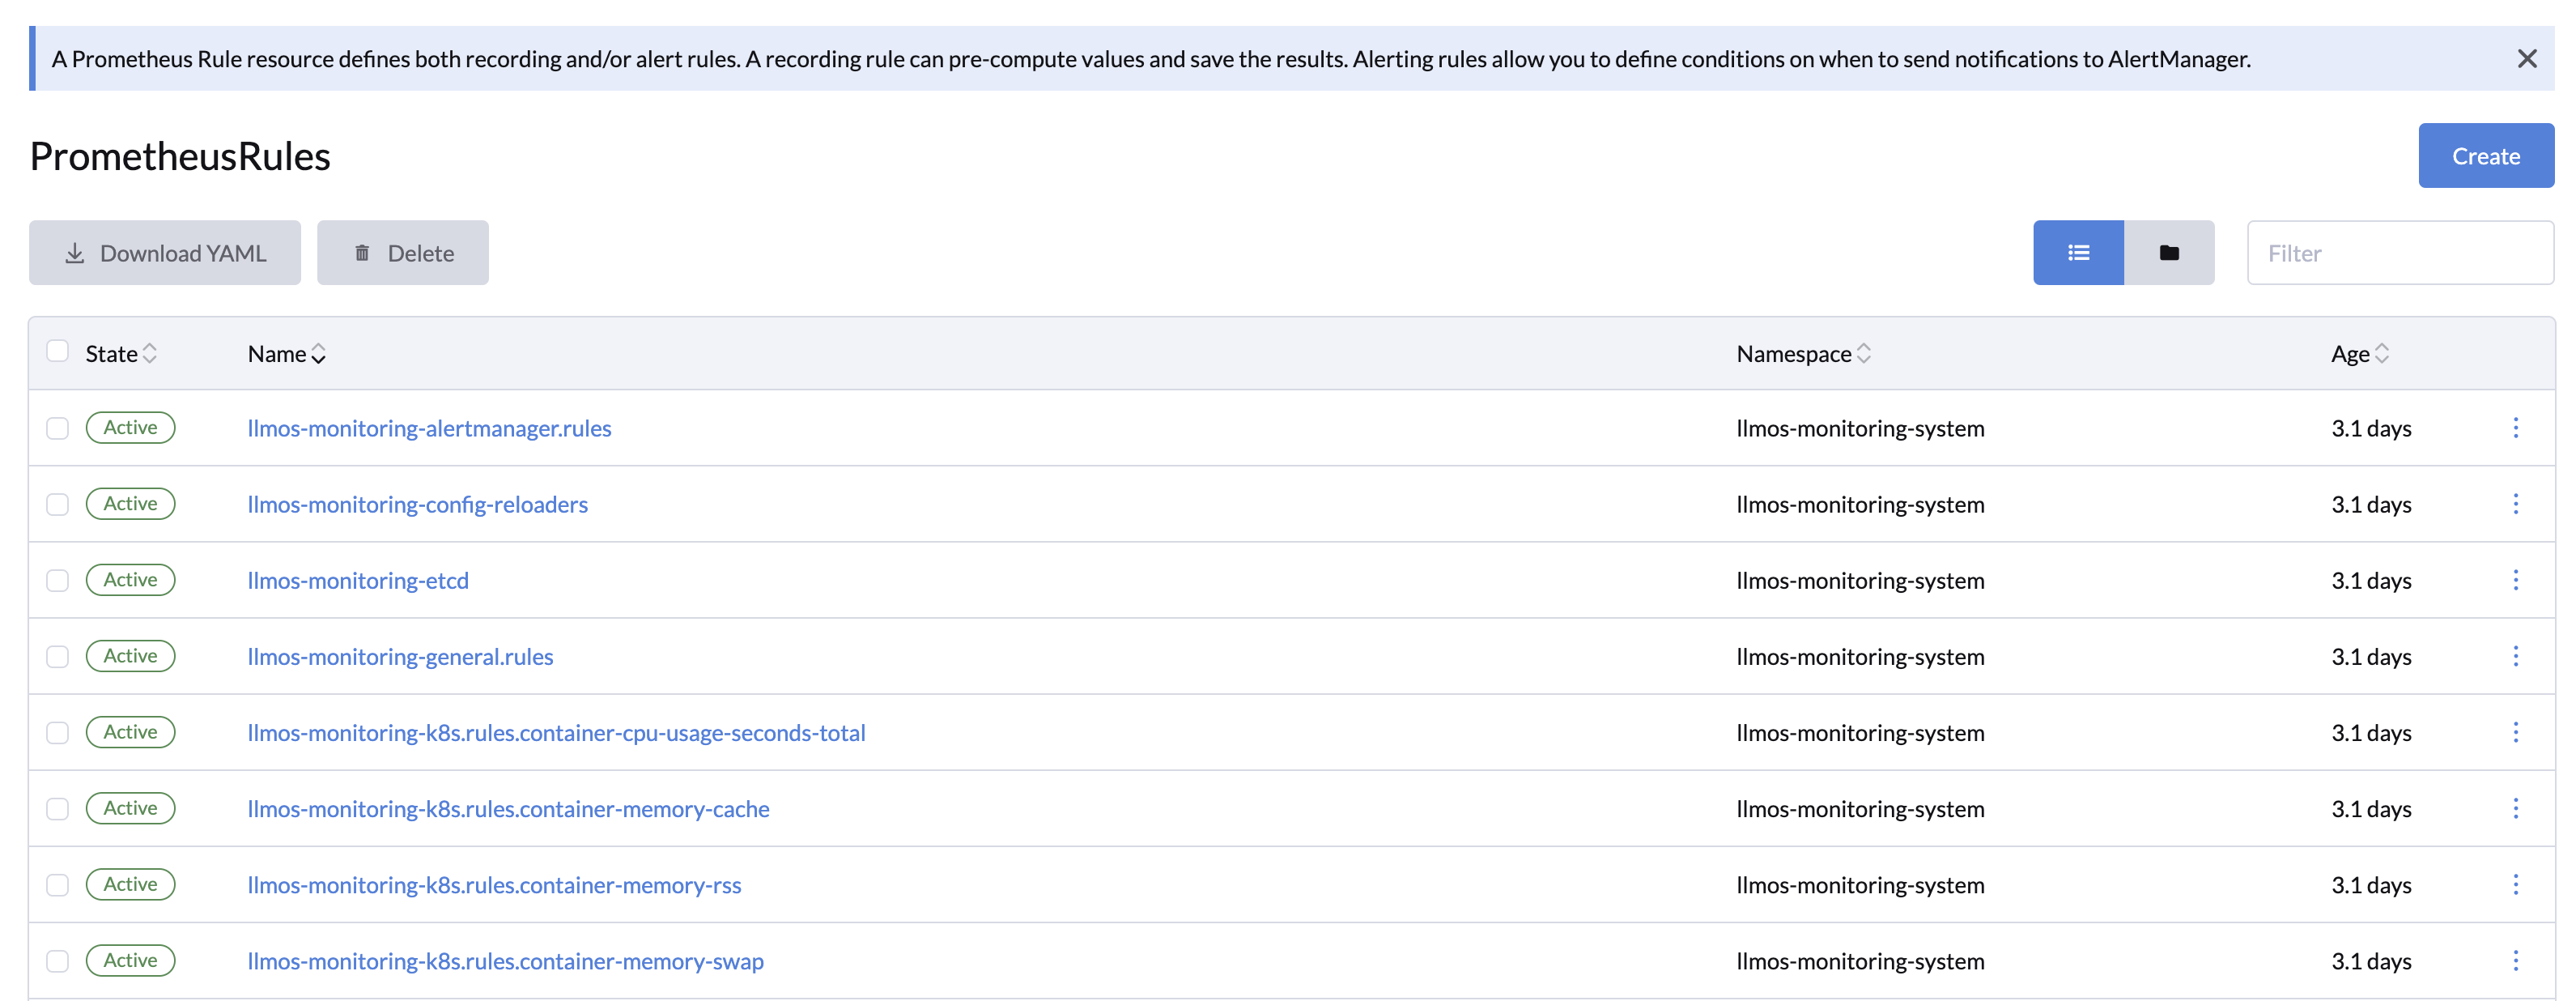Viewport: 2576px width, 1001px height.
Task: Open k8s.rules.container-memory-rss link
Action: 494,885
